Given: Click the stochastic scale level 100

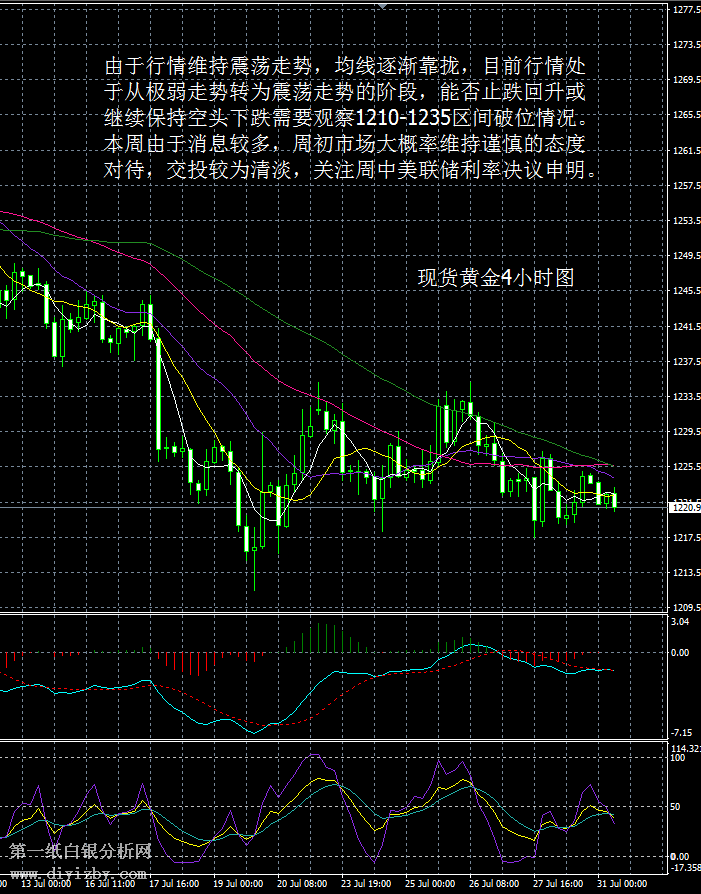Looking at the screenshot, I should point(678,758).
